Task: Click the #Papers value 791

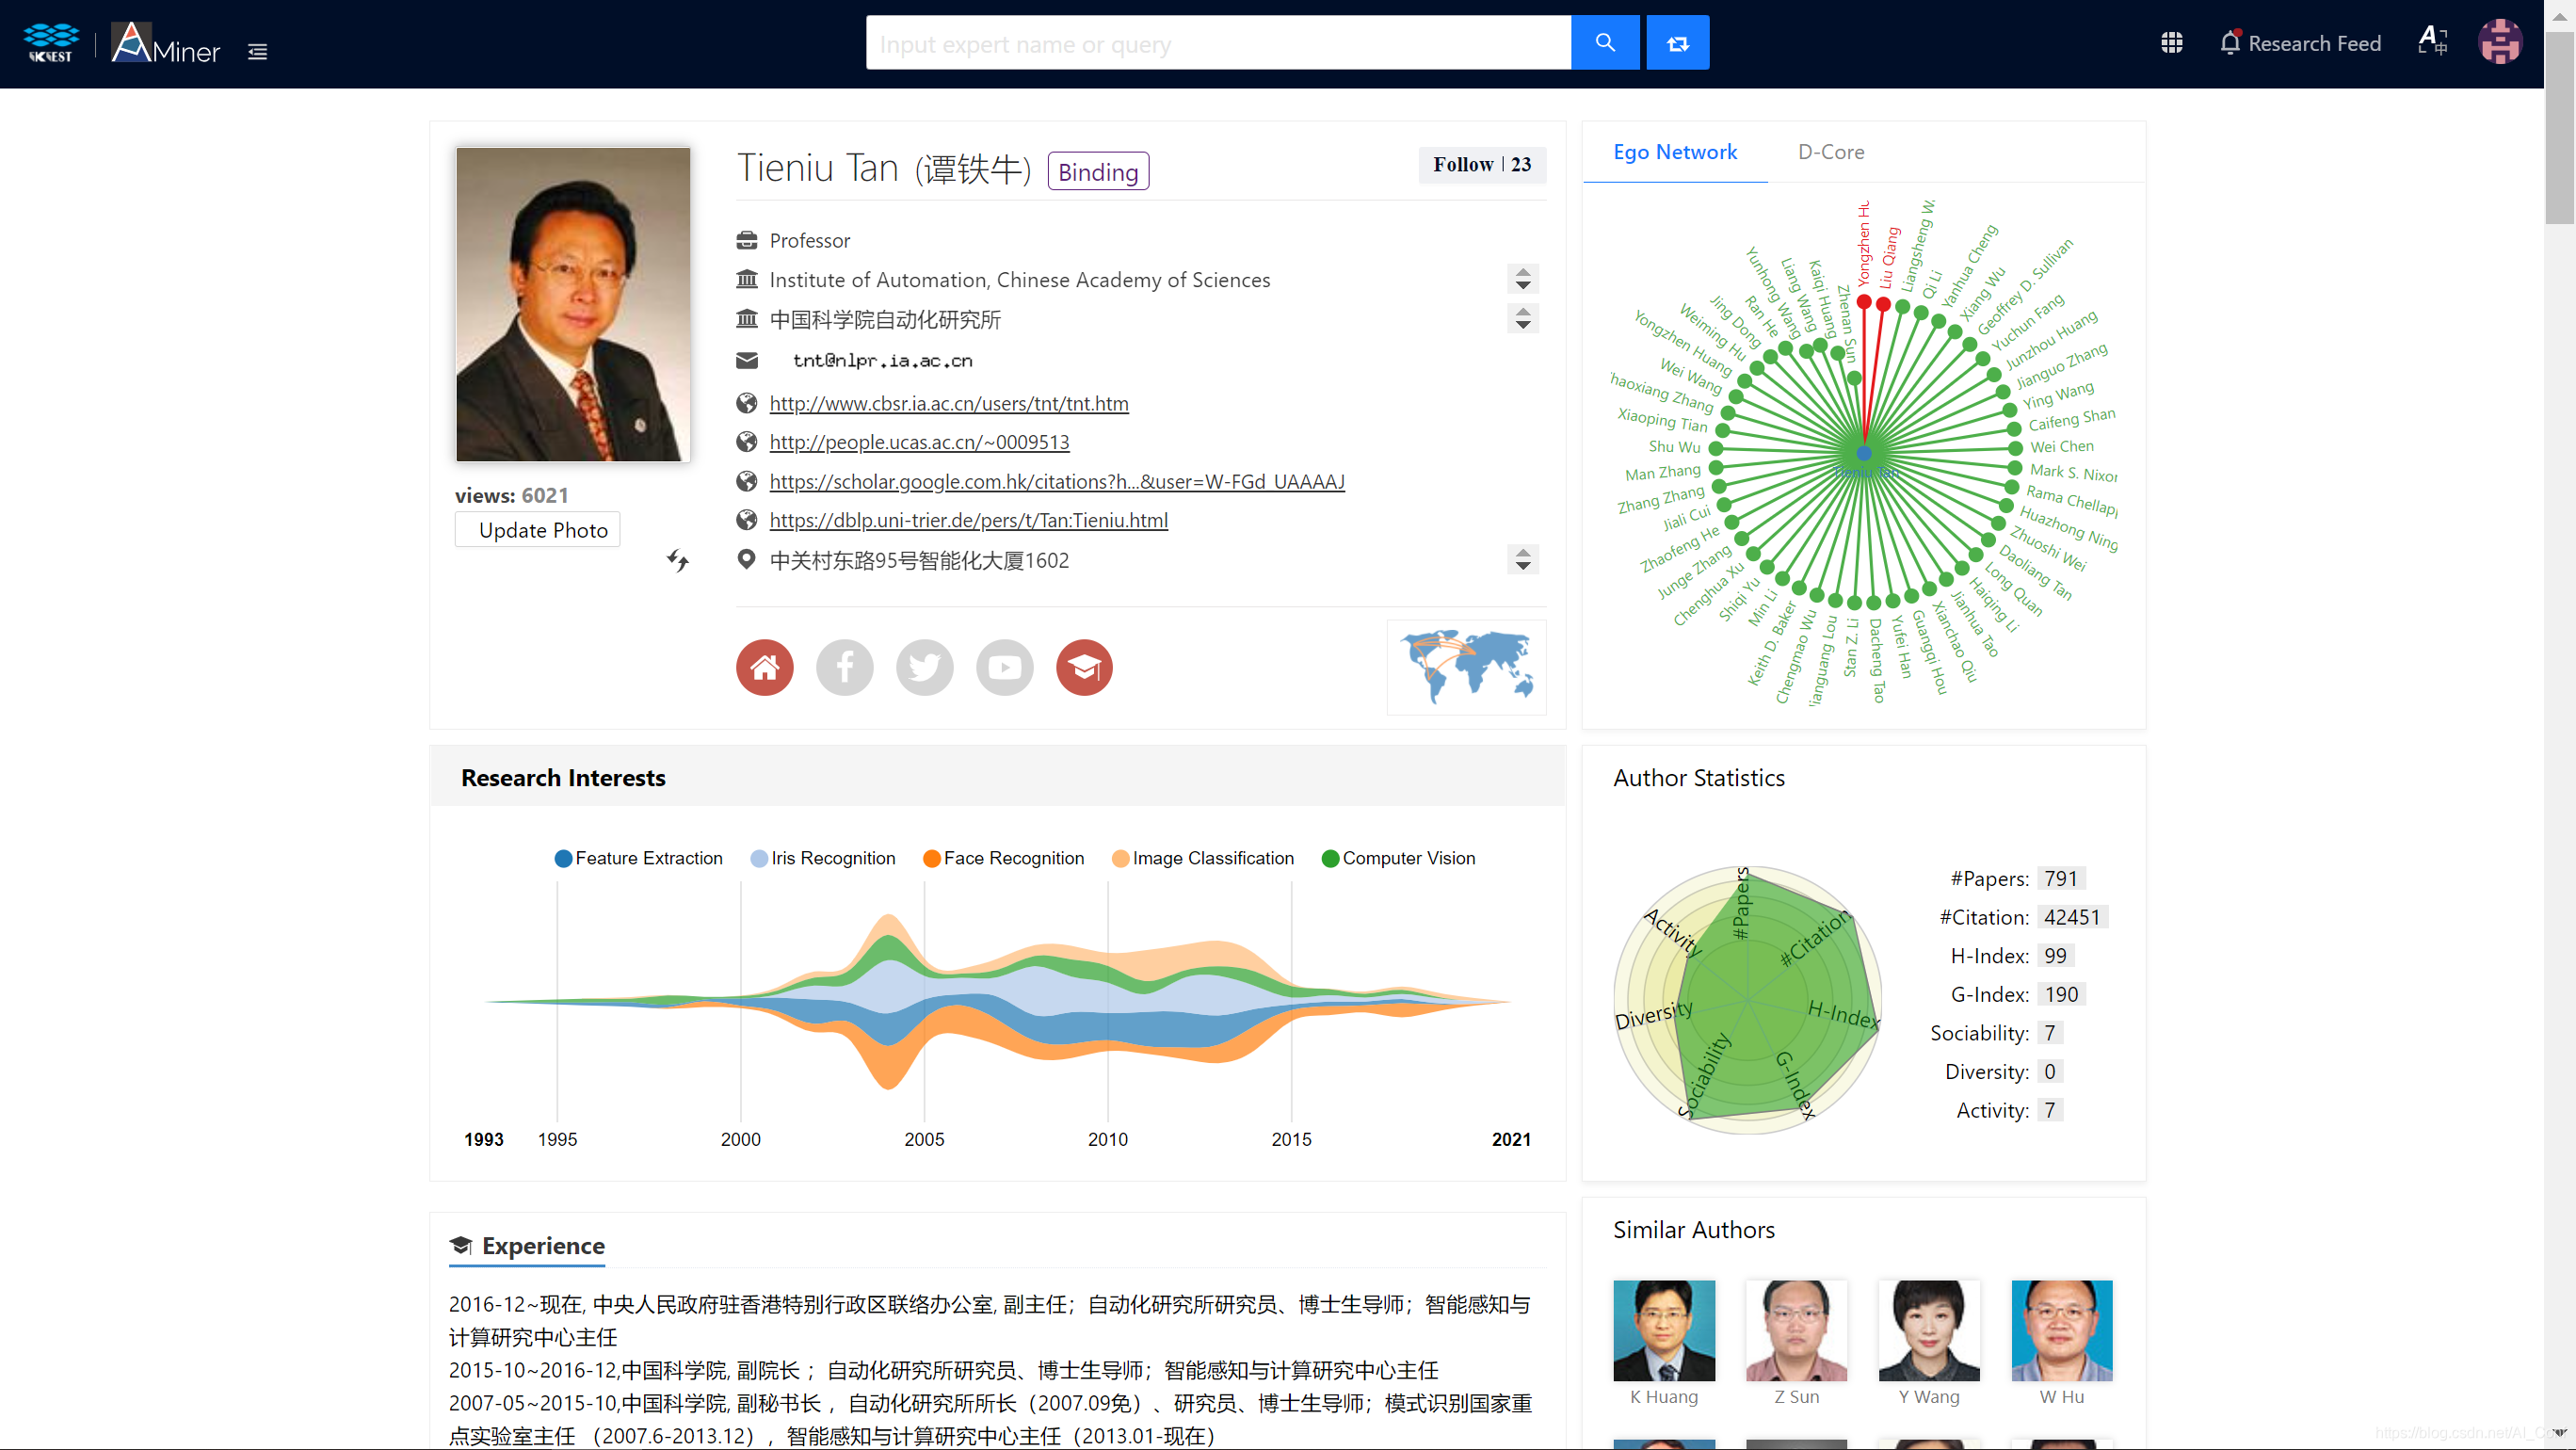Action: 2060,878
